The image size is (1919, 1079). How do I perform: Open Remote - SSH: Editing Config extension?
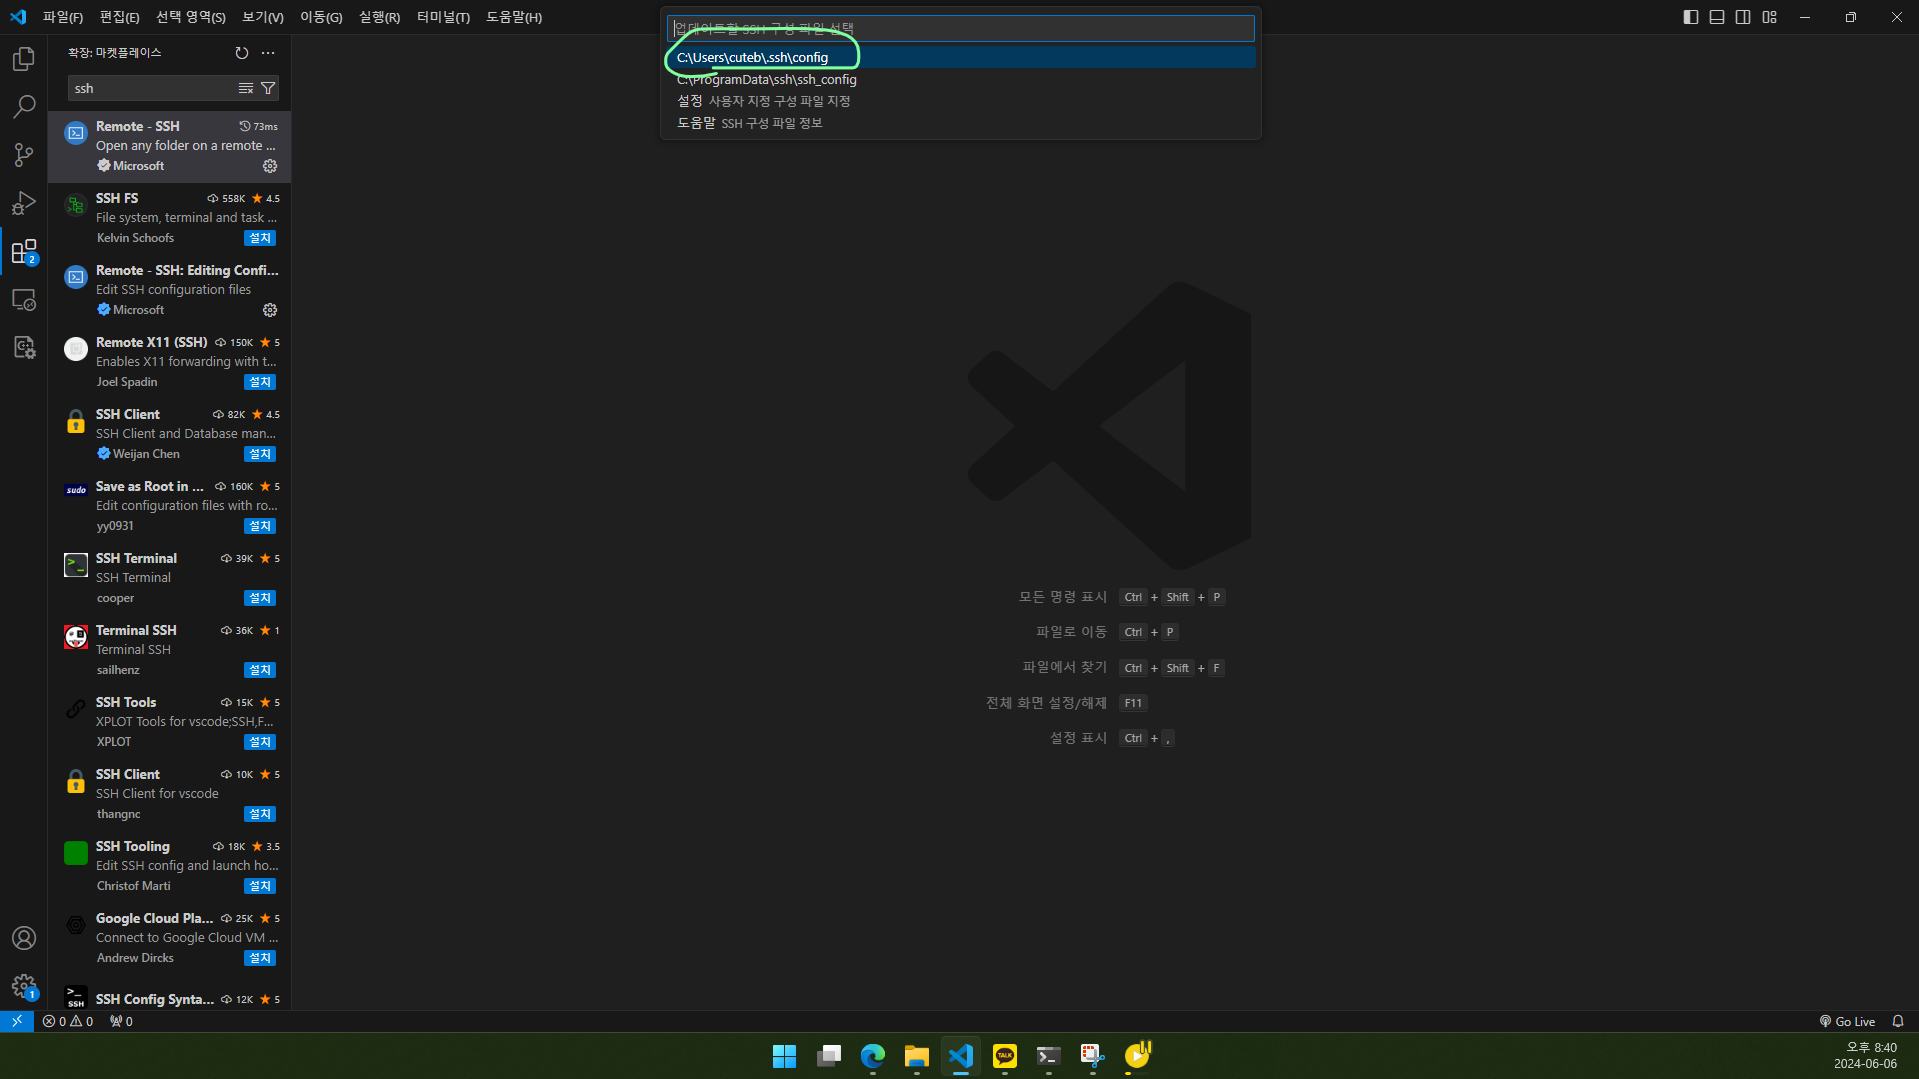(x=169, y=290)
